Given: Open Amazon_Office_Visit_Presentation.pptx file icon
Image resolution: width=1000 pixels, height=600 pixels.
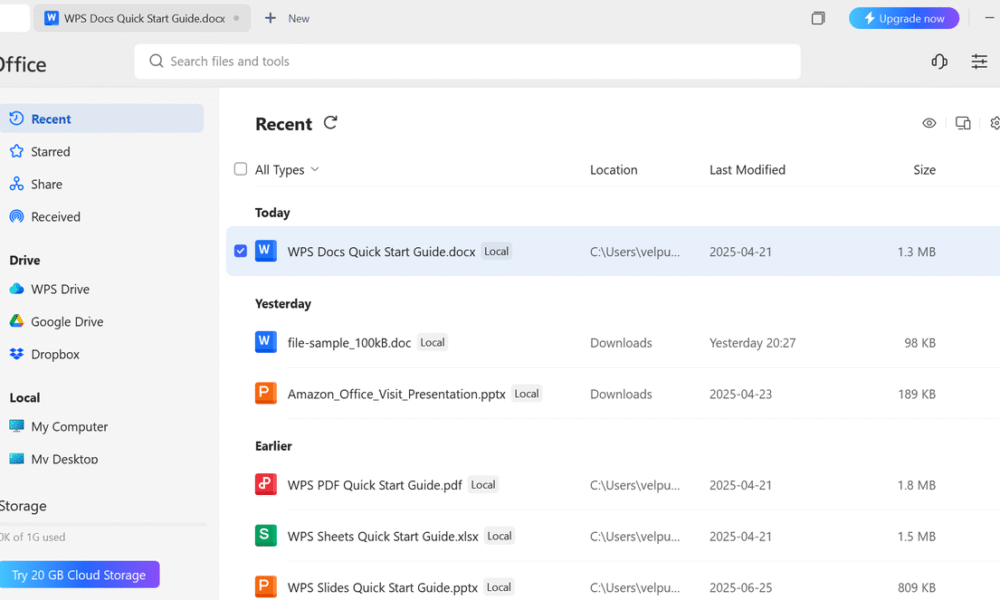Looking at the screenshot, I should tap(265, 393).
